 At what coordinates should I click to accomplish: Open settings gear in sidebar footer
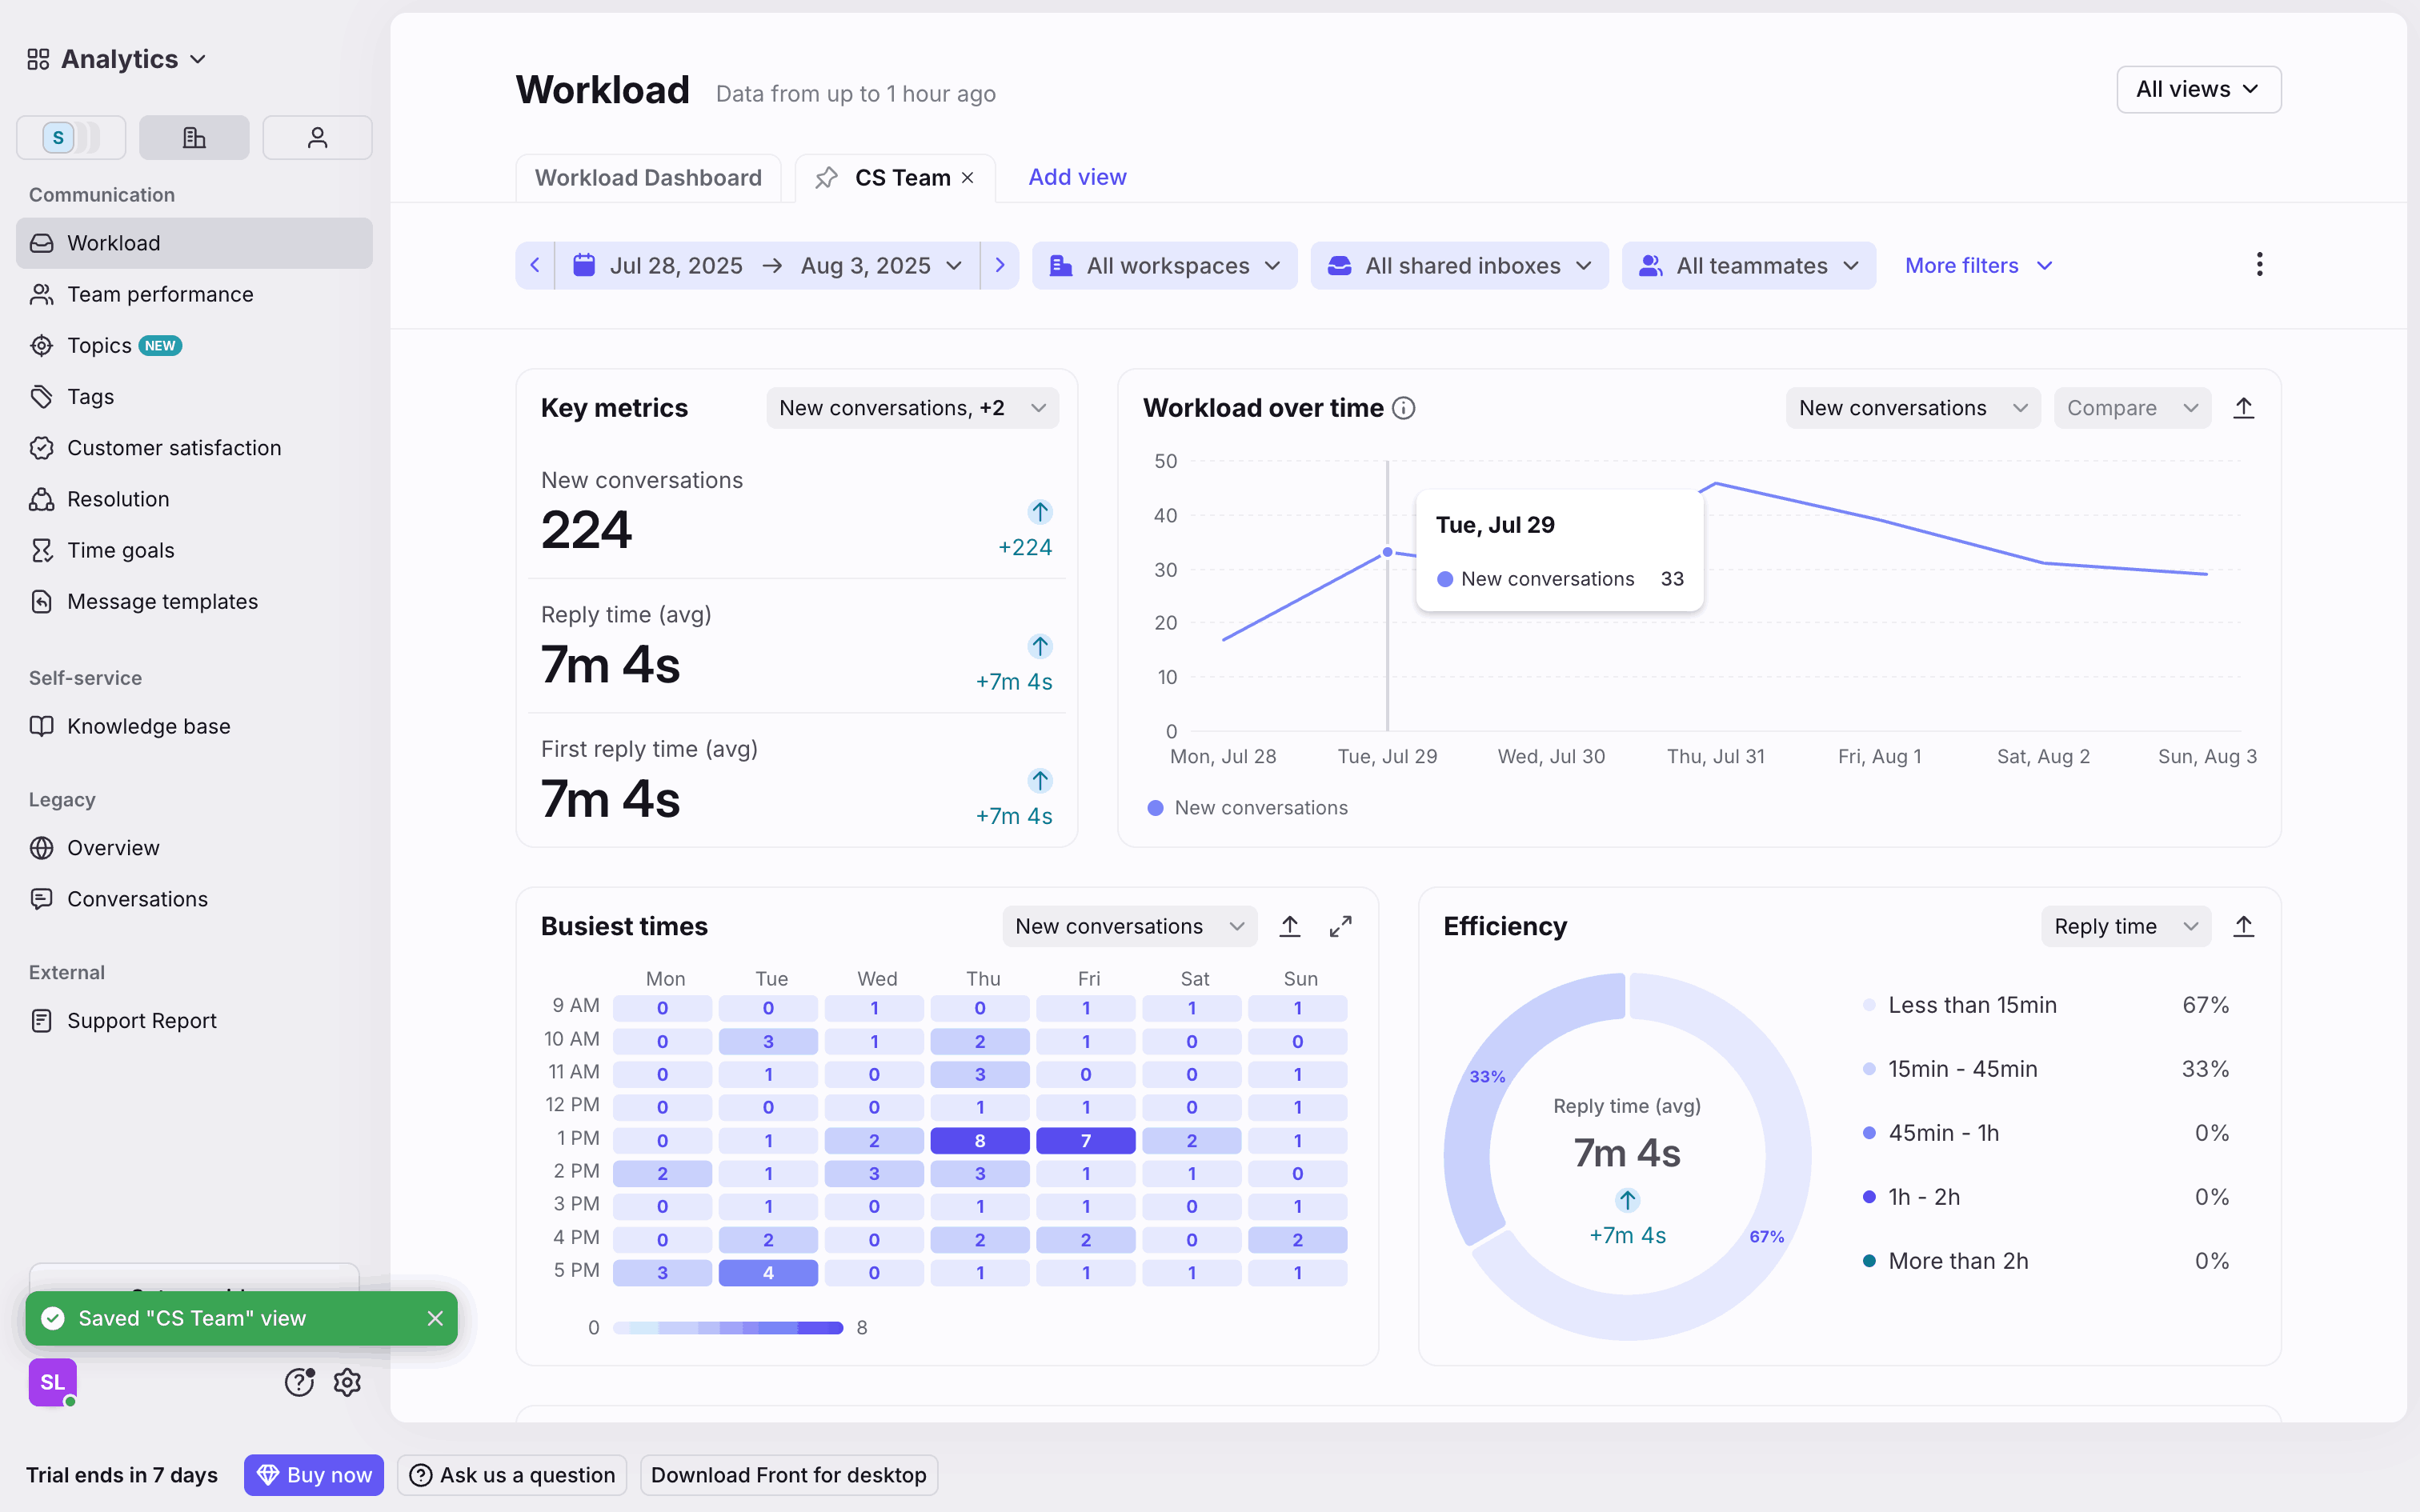(x=347, y=1382)
